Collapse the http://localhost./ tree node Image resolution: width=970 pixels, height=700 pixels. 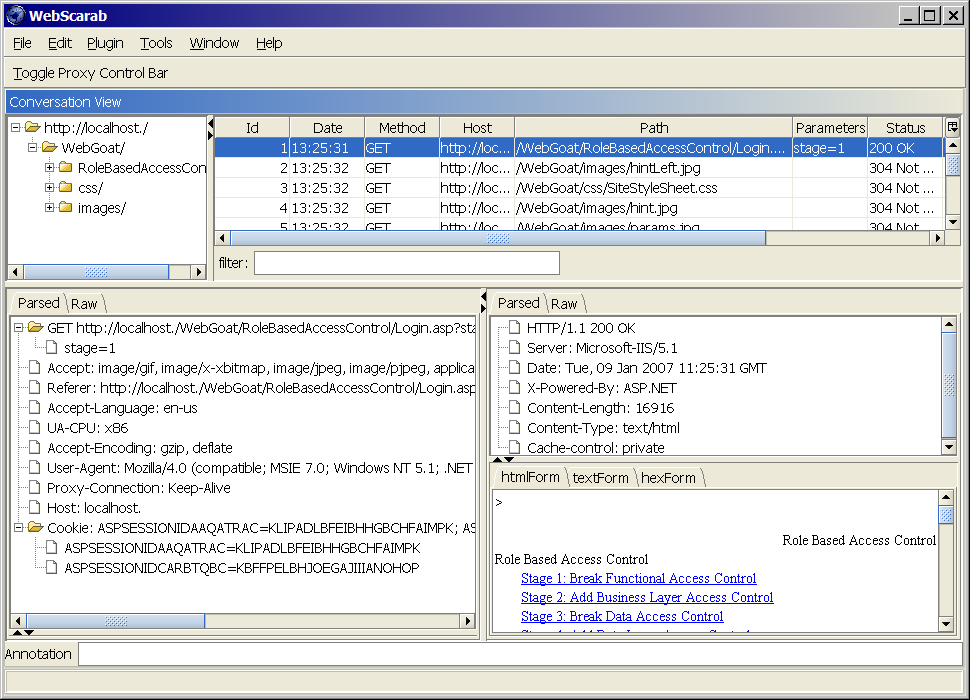coord(15,128)
